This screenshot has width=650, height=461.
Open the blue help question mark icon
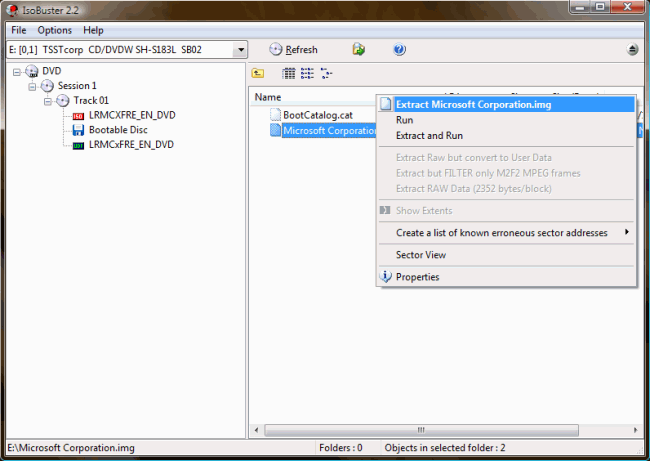click(x=400, y=50)
